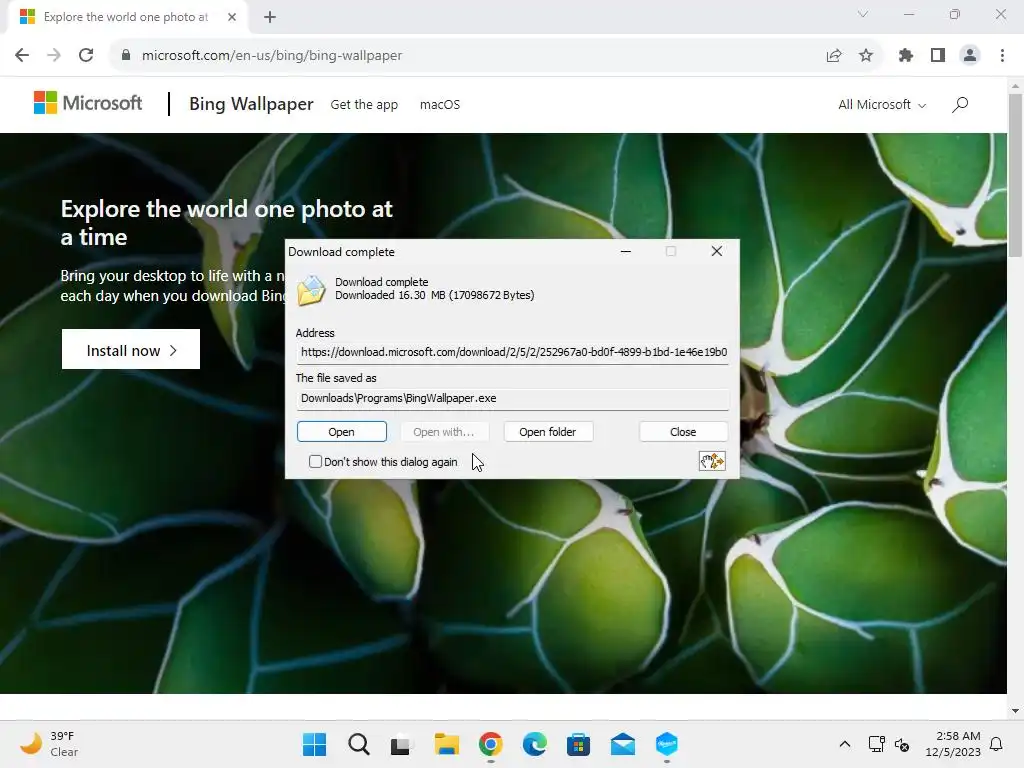The image size is (1024, 768).
Task: Share this page via the share icon
Action: tap(833, 56)
